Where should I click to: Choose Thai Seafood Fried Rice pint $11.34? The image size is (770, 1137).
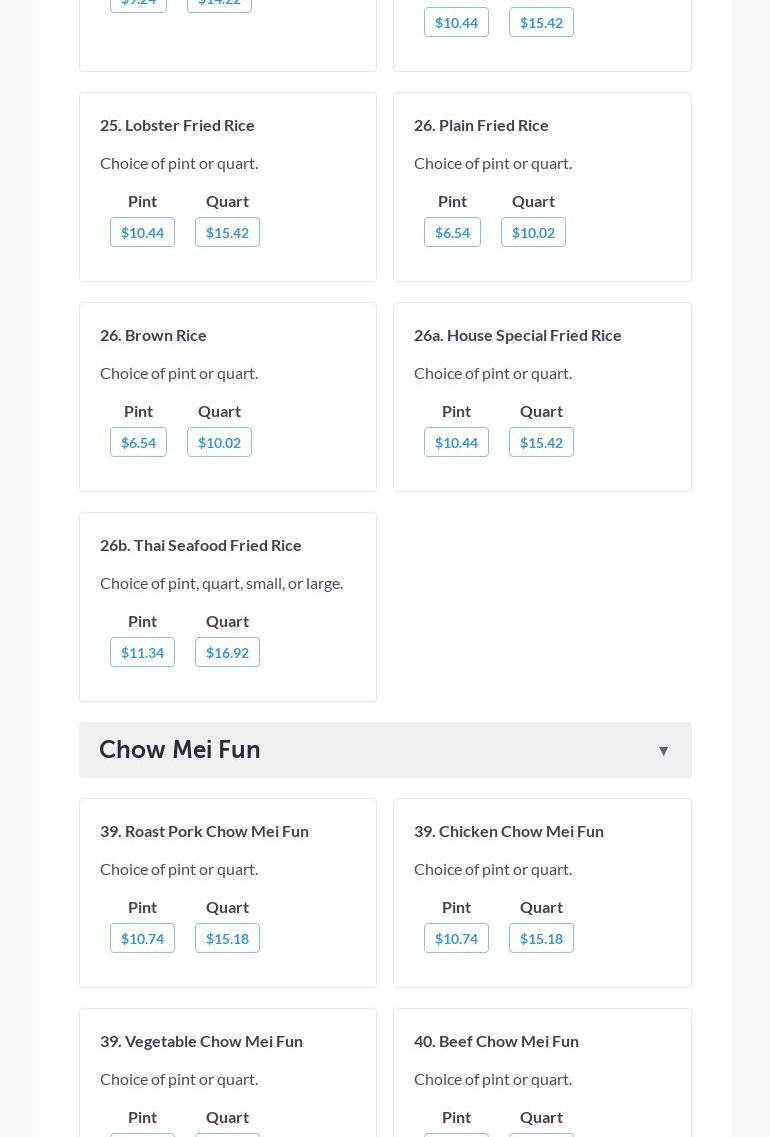142,653
